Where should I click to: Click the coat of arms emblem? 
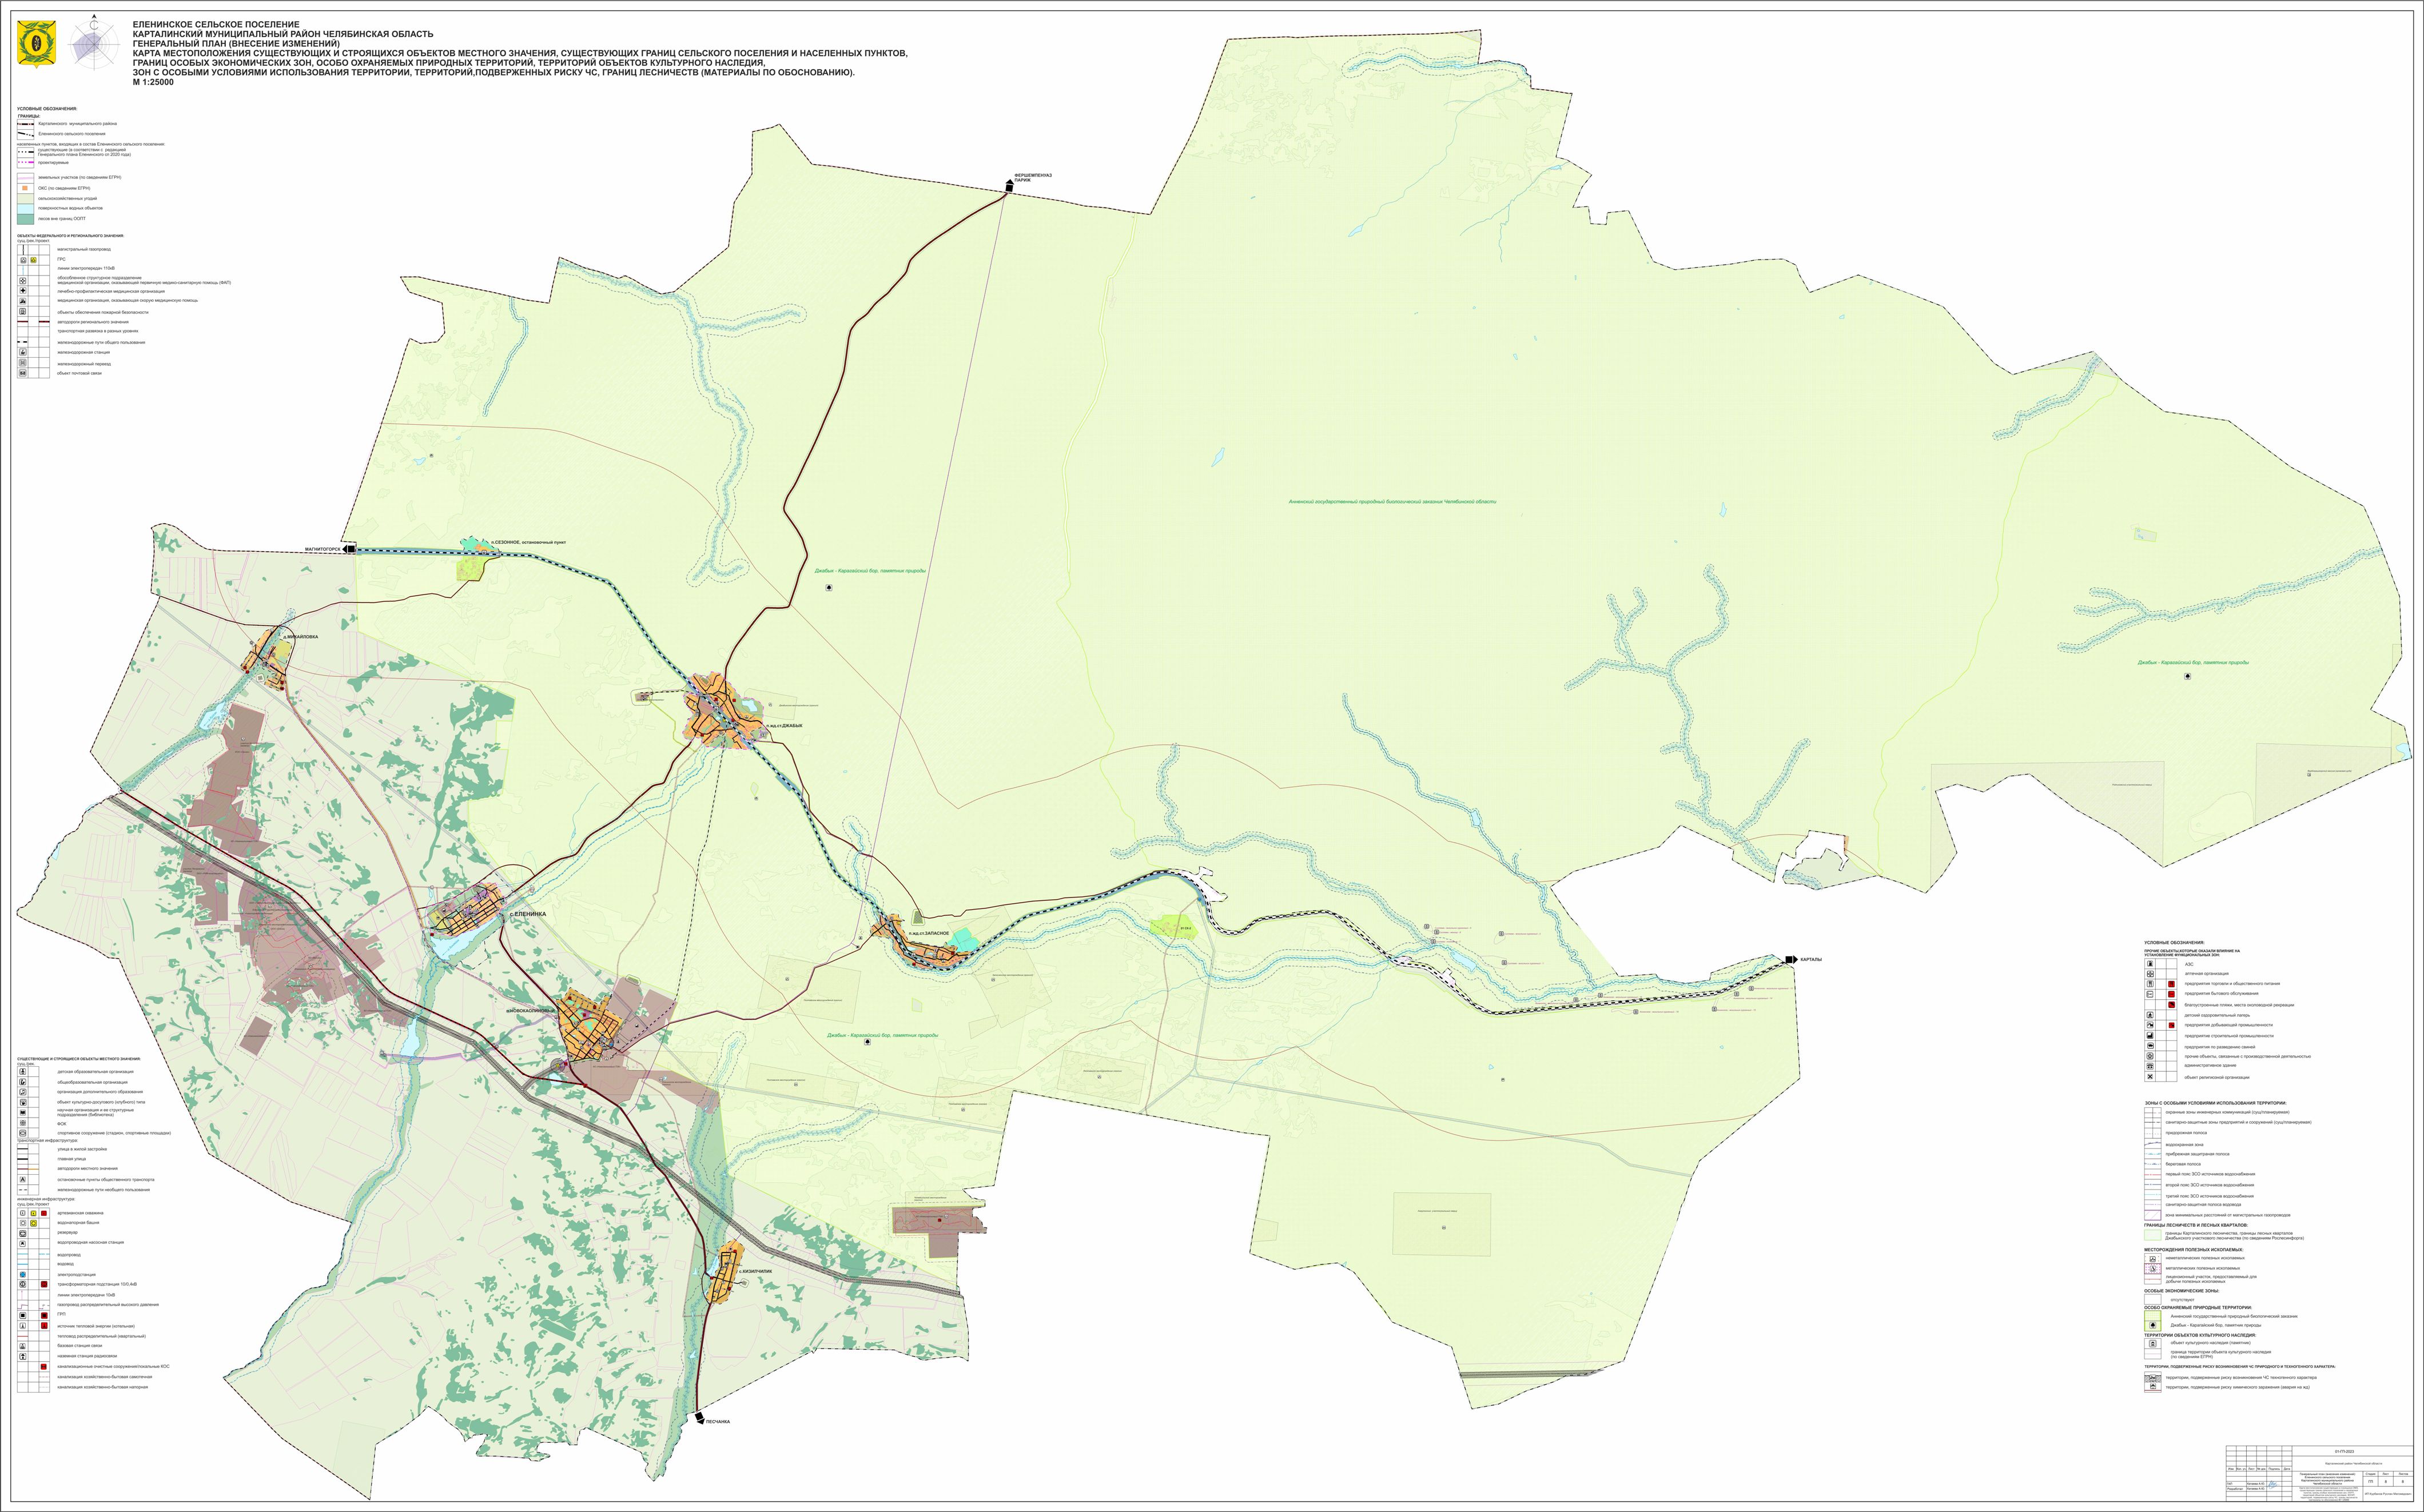tap(37, 43)
